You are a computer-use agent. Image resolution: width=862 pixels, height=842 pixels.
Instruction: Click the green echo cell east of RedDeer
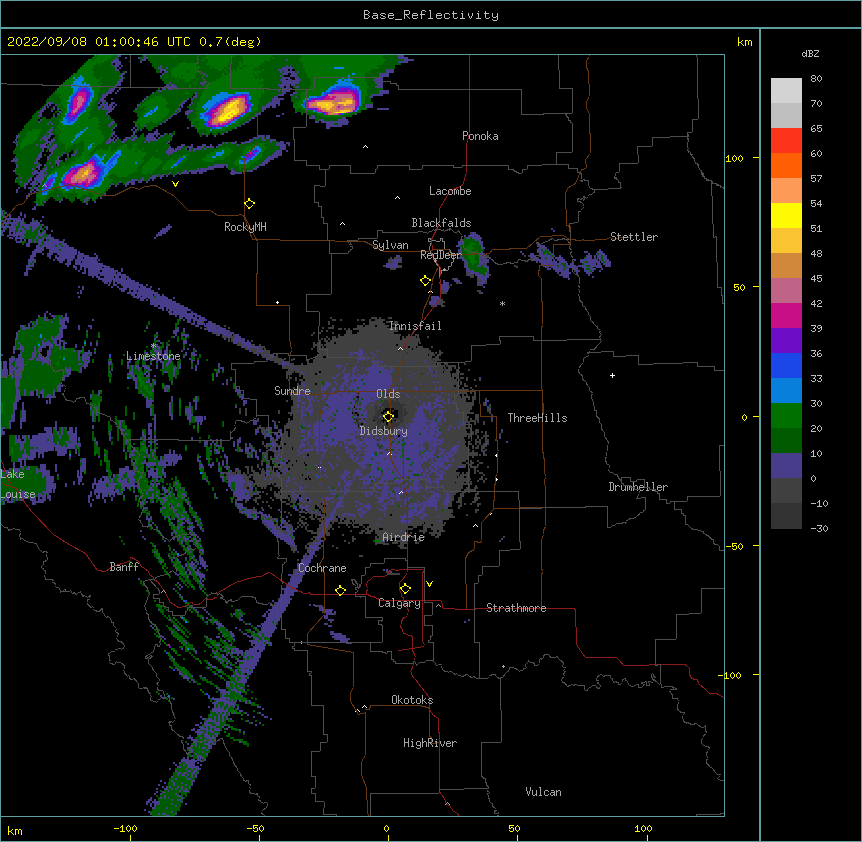pos(473,257)
